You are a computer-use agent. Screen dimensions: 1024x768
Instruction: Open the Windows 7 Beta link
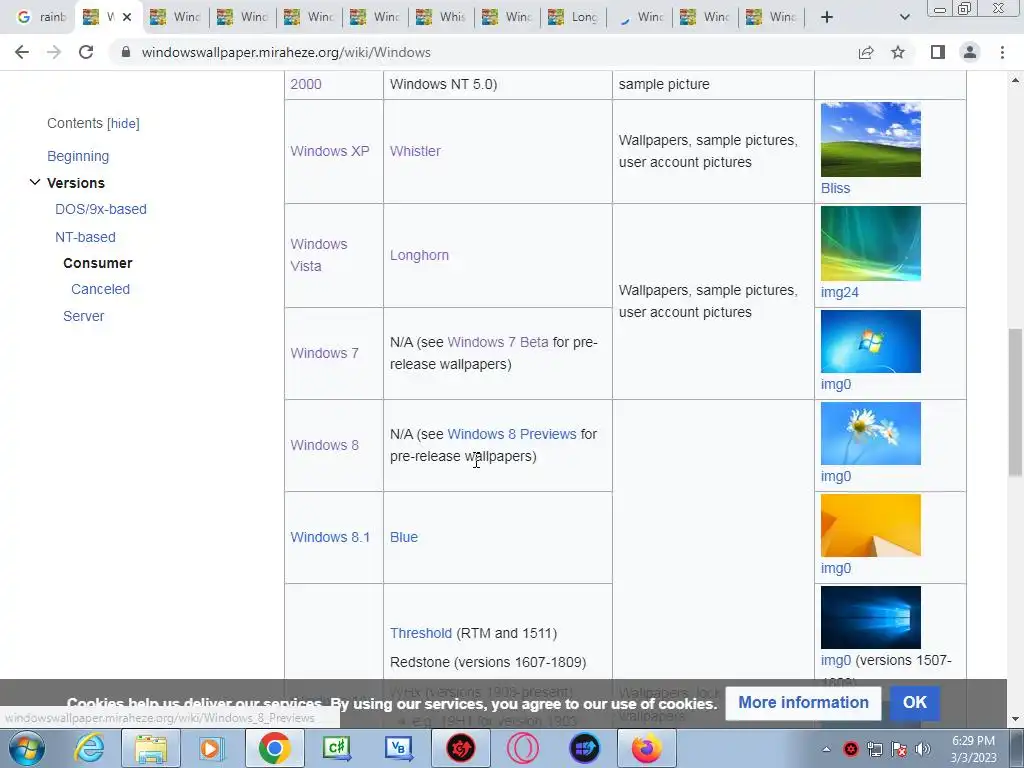498,342
